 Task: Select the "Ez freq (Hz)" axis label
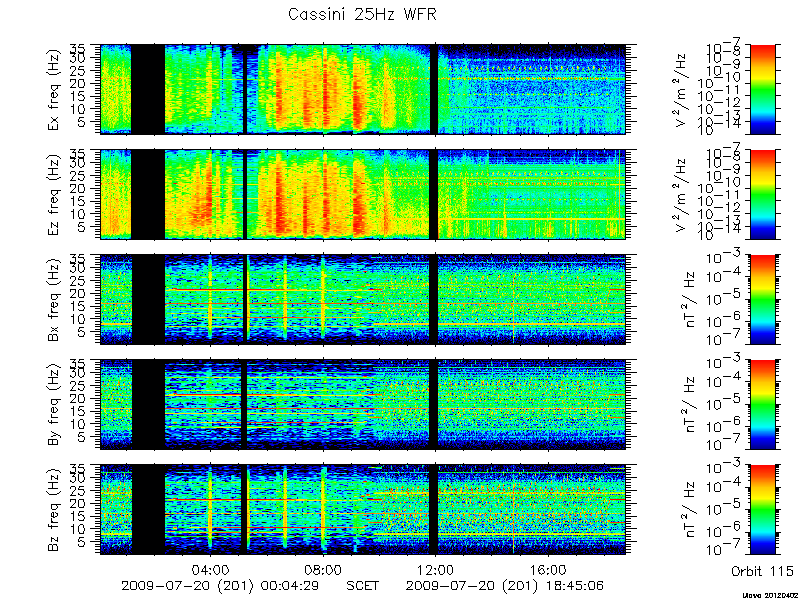pyautogui.click(x=54, y=194)
